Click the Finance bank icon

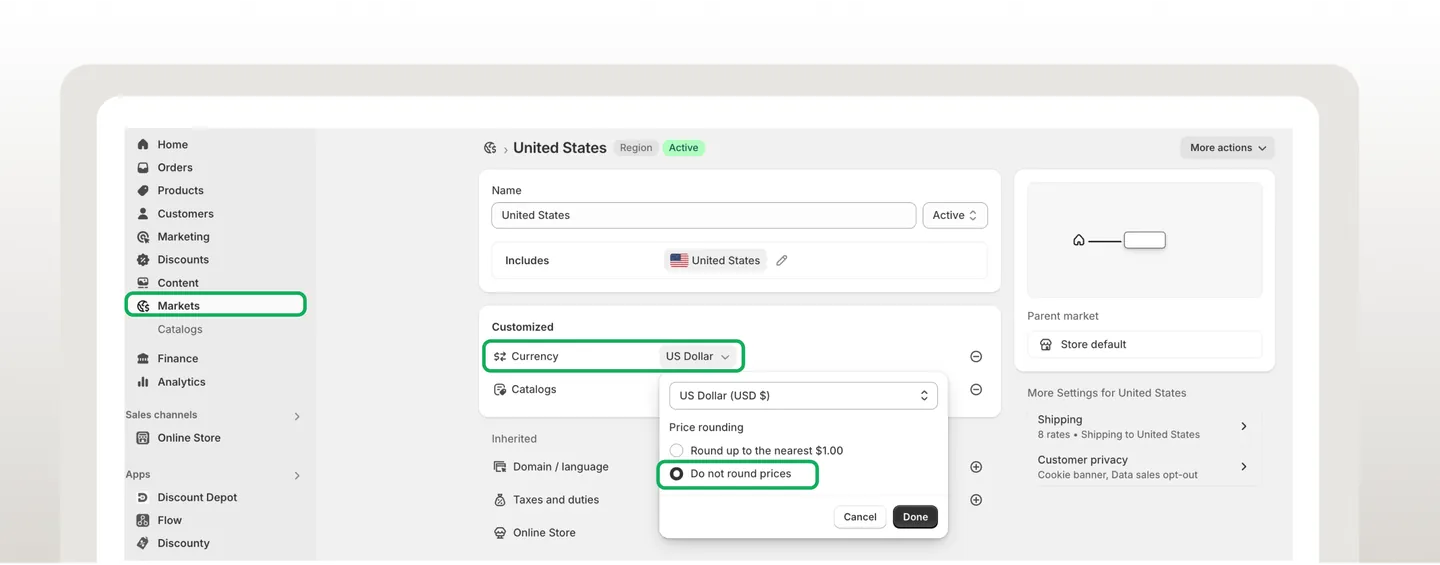click(x=143, y=359)
